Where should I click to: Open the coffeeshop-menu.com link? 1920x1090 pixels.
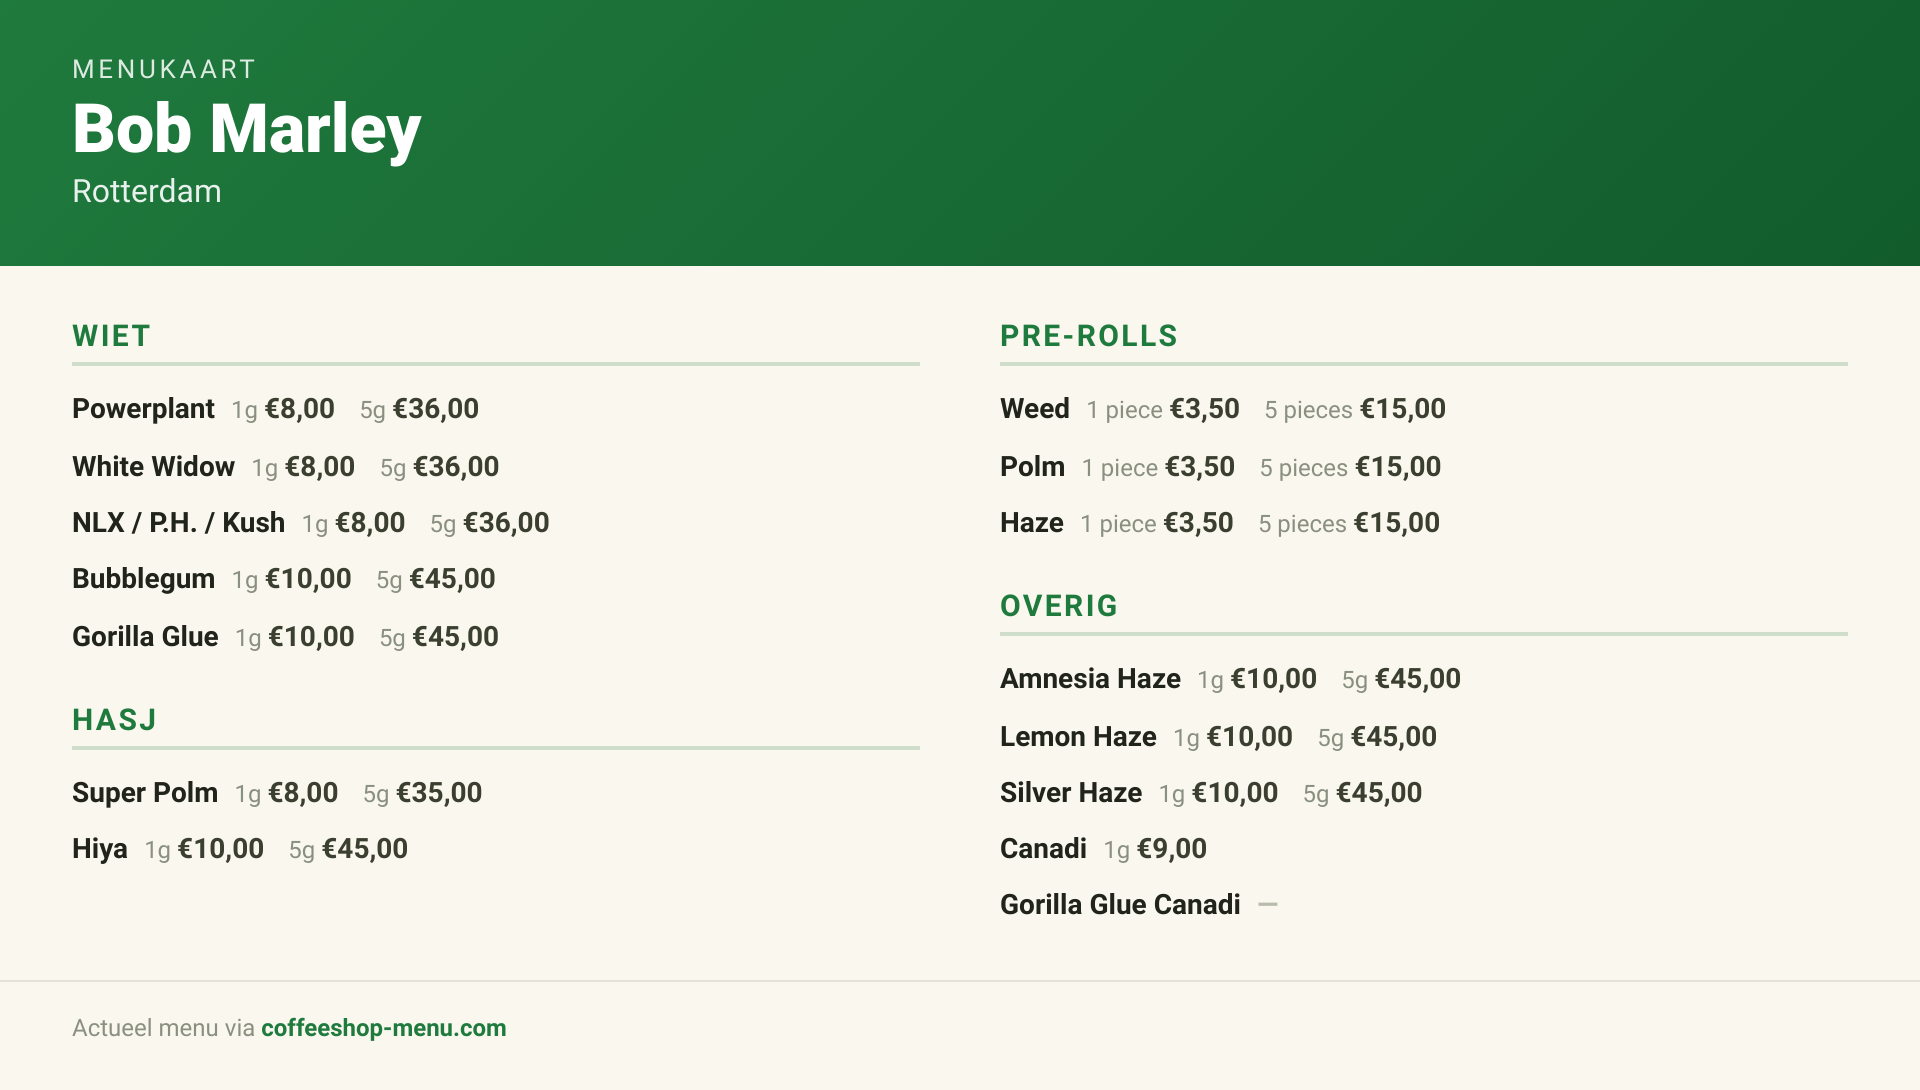[x=383, y=1028]
